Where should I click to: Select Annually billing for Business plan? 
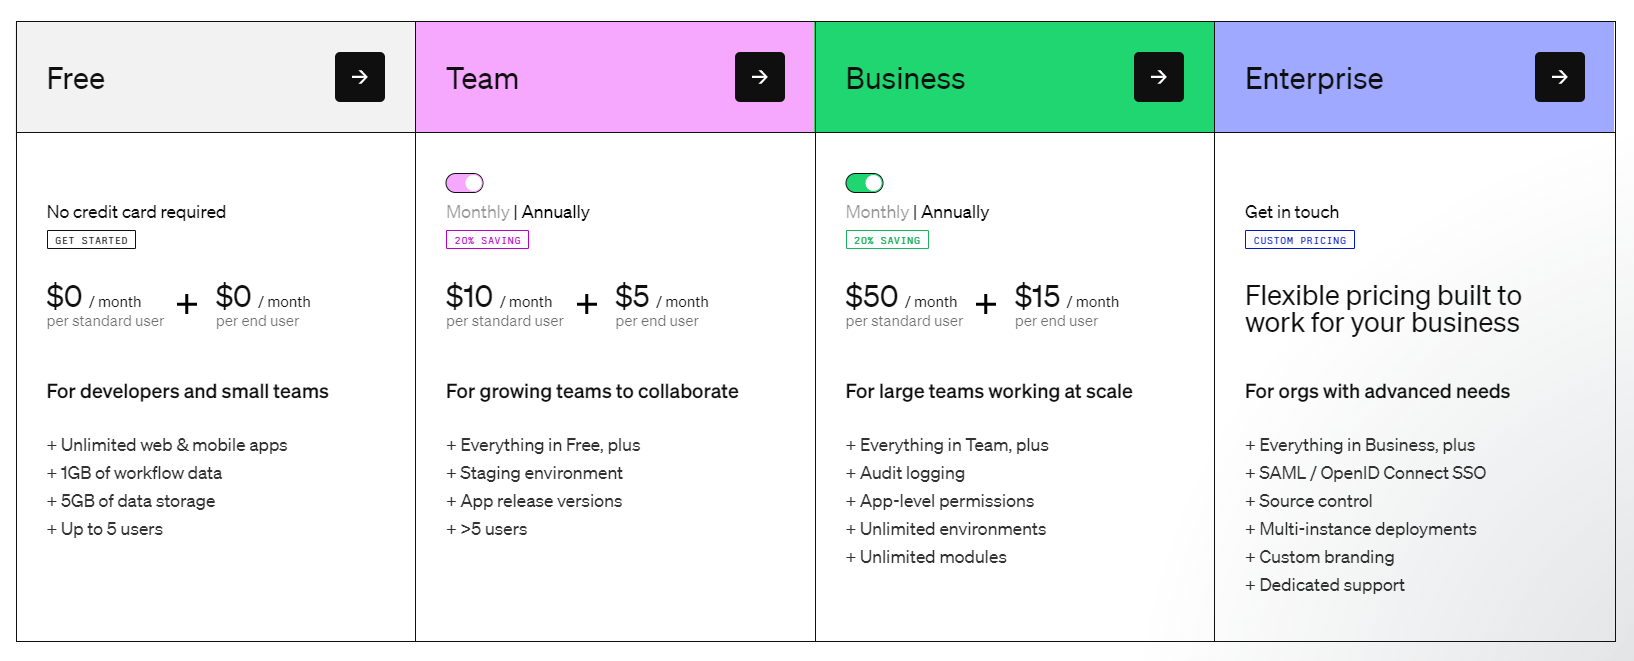tap(955, 212)
